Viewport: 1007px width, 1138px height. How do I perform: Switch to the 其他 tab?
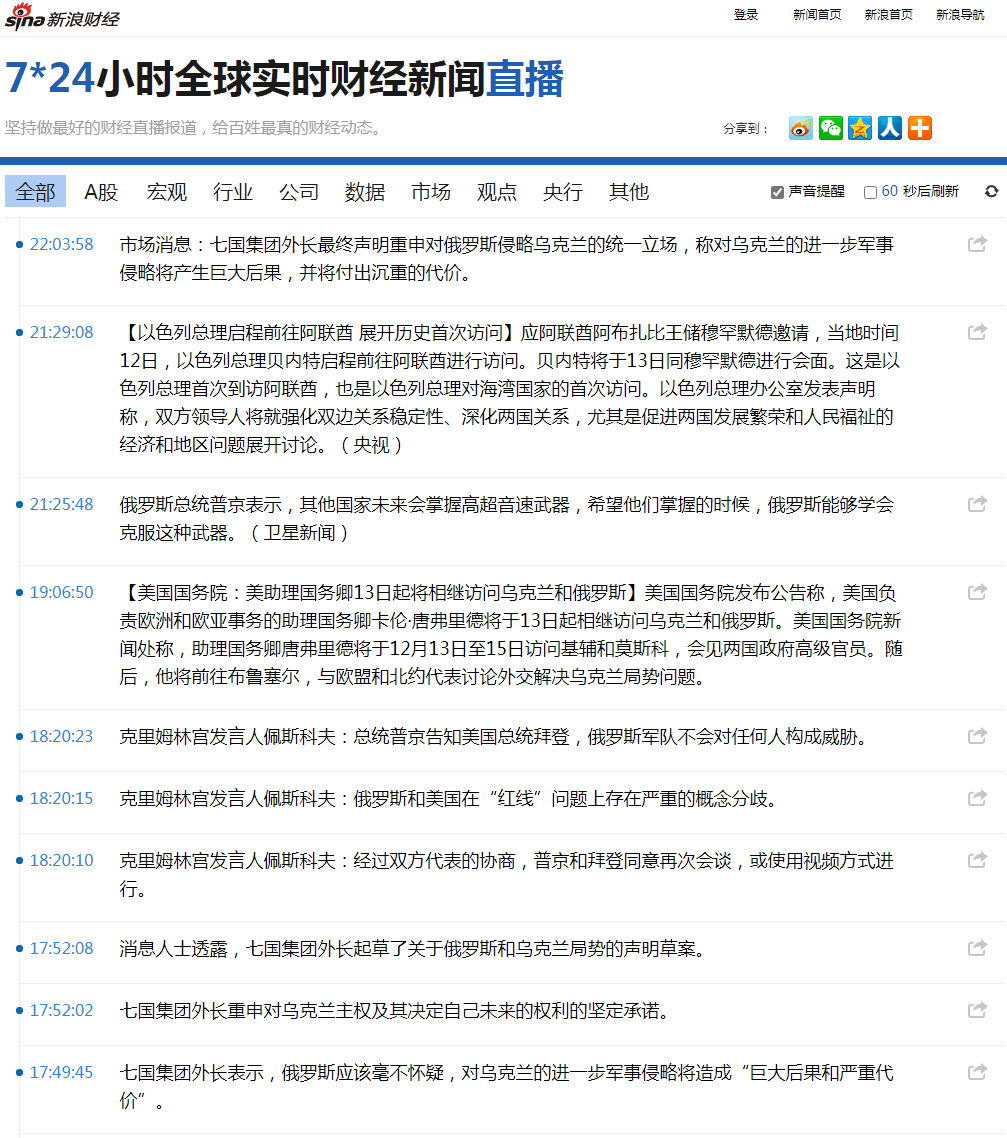click(629, 192)
